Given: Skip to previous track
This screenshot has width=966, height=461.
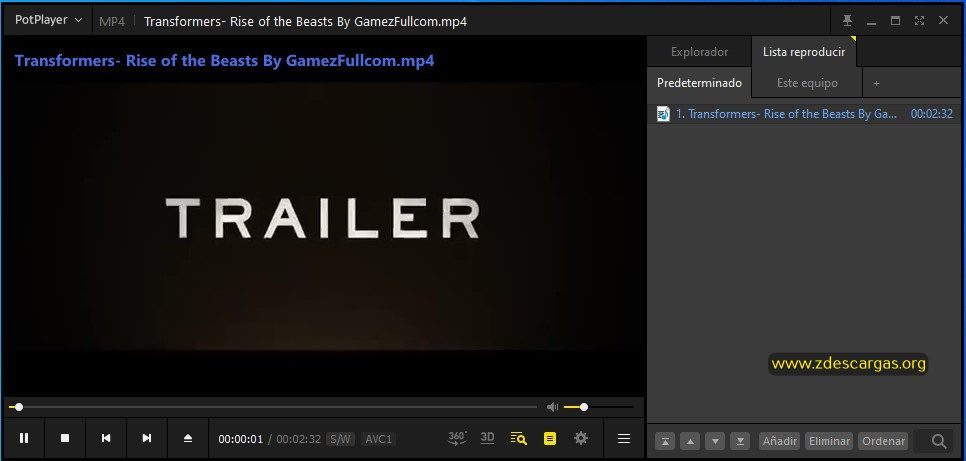Looking at the screenshot, I should coord(106,438).
